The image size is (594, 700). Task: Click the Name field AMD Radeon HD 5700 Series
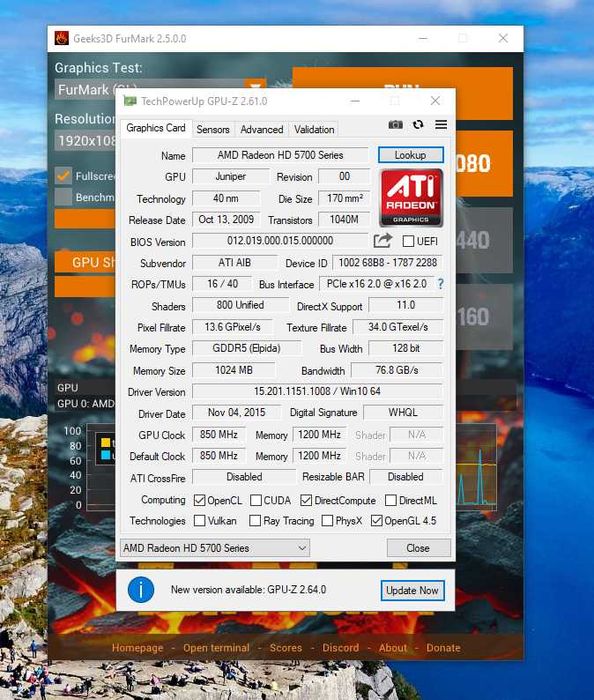280,155
